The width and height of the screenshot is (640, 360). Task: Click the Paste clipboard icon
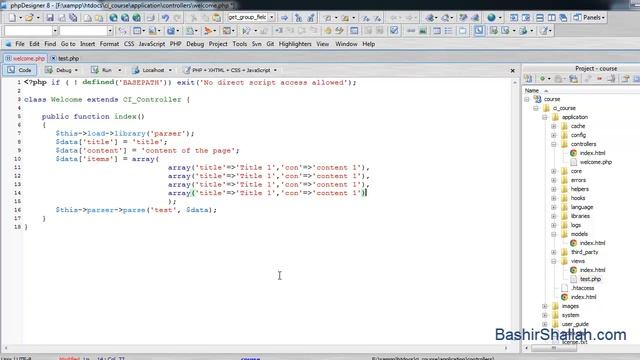216,18
